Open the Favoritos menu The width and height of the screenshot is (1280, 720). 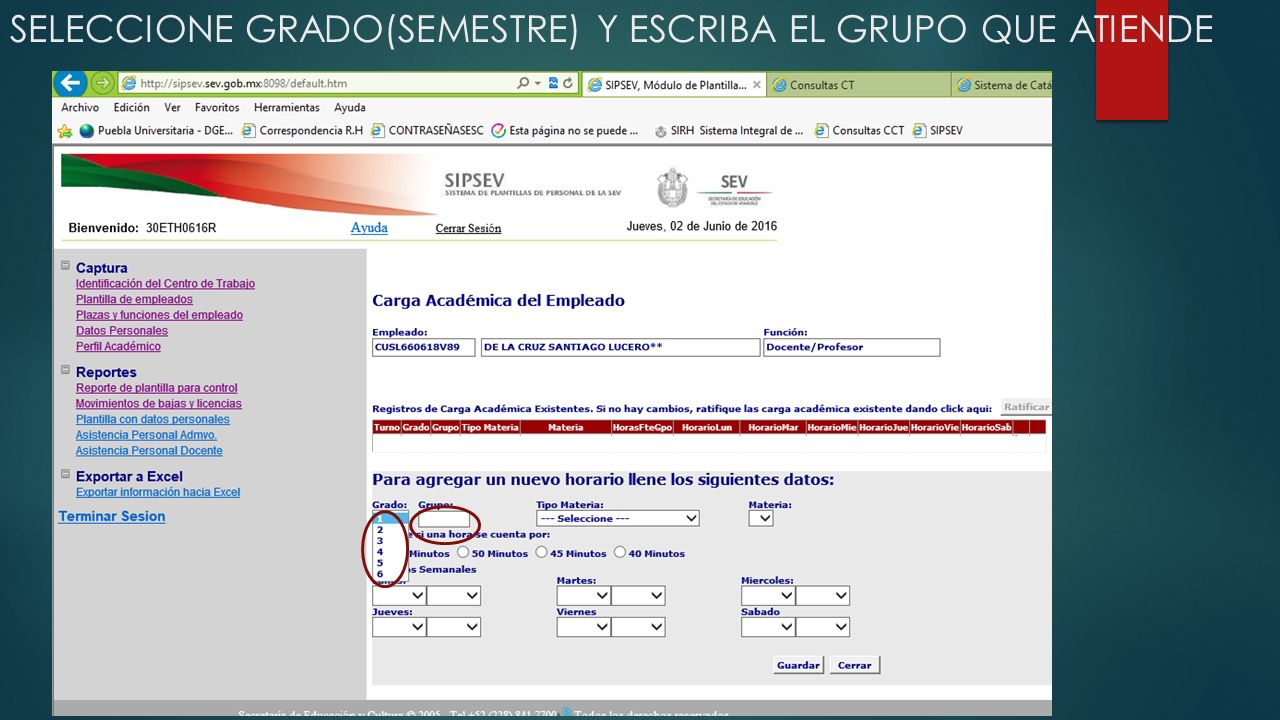[x=217, y=108]
